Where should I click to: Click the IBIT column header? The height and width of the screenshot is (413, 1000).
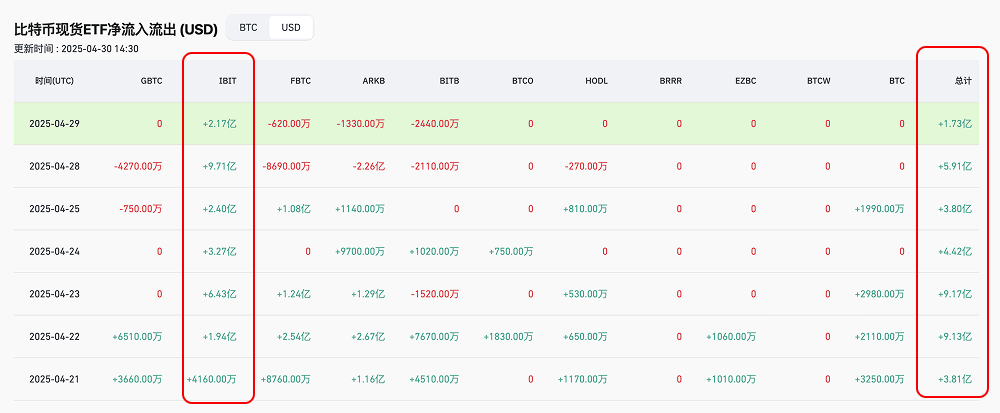(227, 80)
